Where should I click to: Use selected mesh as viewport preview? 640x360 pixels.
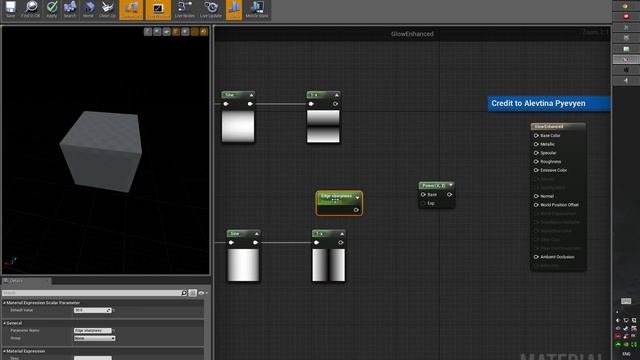click(185, 32)
